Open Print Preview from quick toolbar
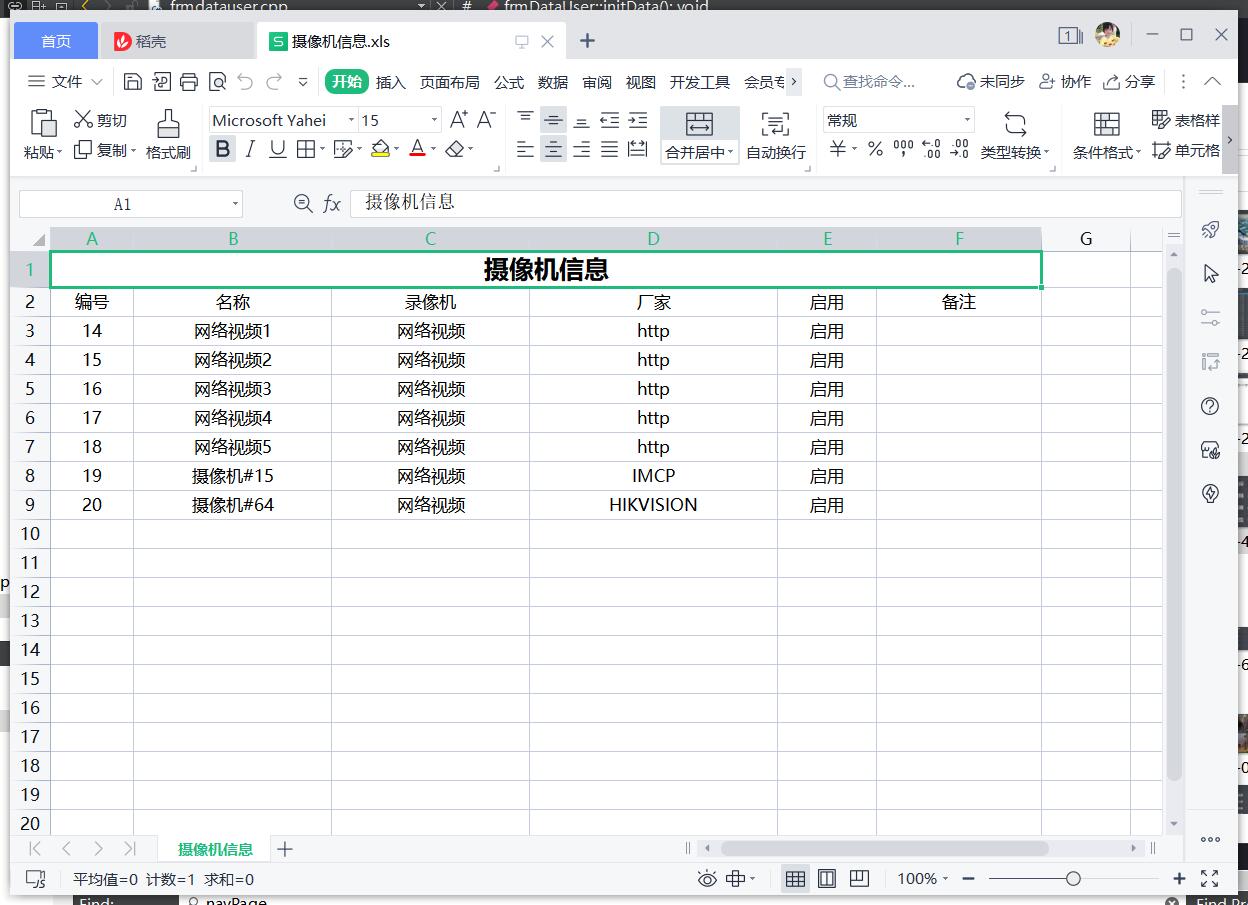1248x905 pixels. [217, 82]
